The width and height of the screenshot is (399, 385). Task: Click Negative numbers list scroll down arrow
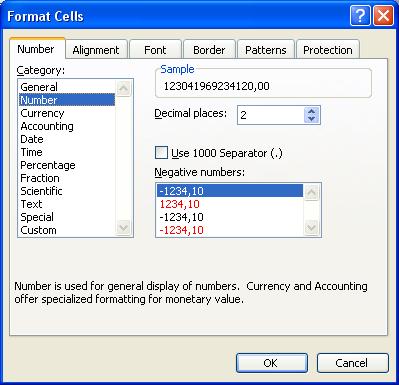coord(311,228)
